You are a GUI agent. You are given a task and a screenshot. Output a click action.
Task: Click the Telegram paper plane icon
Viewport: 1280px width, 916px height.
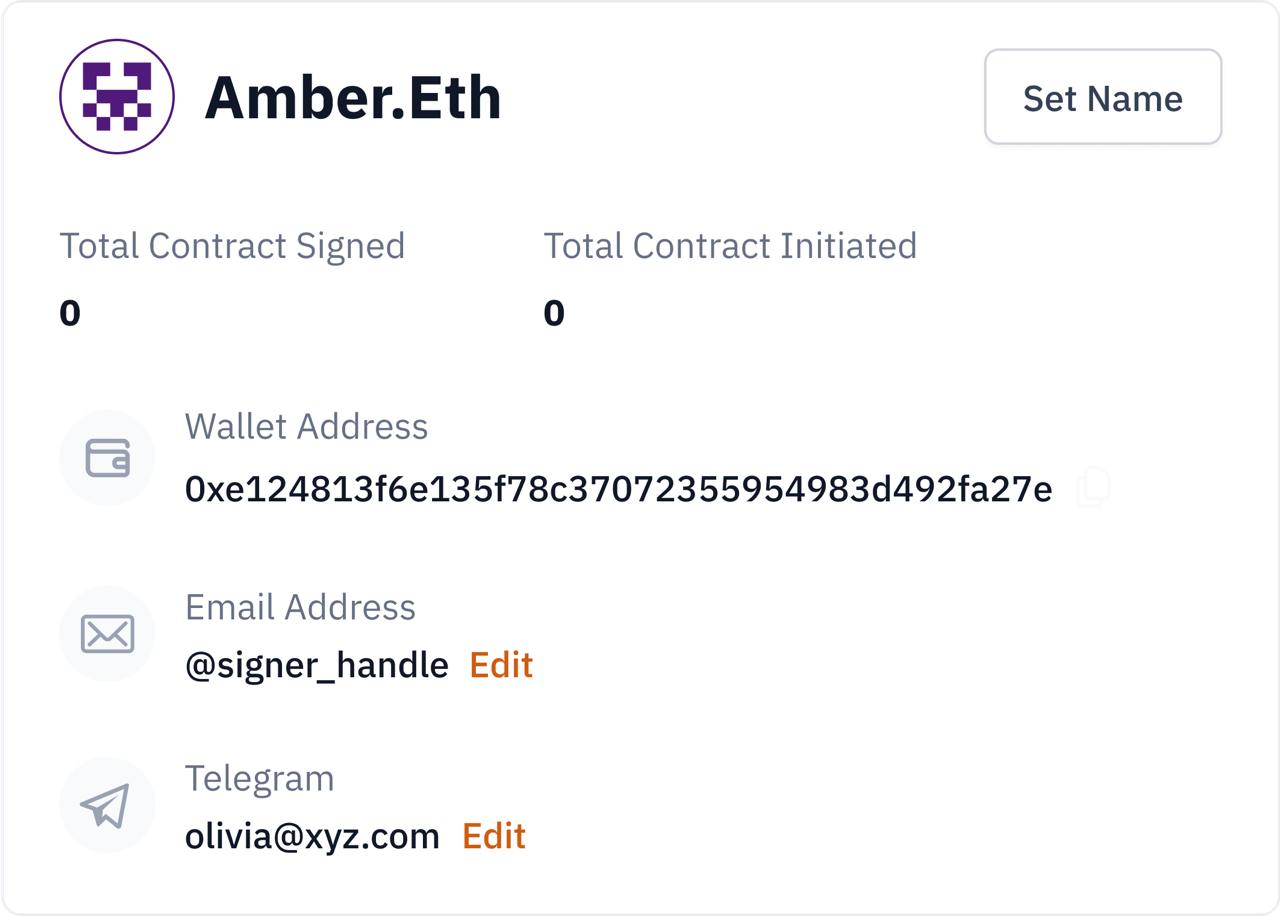(107, 805)
